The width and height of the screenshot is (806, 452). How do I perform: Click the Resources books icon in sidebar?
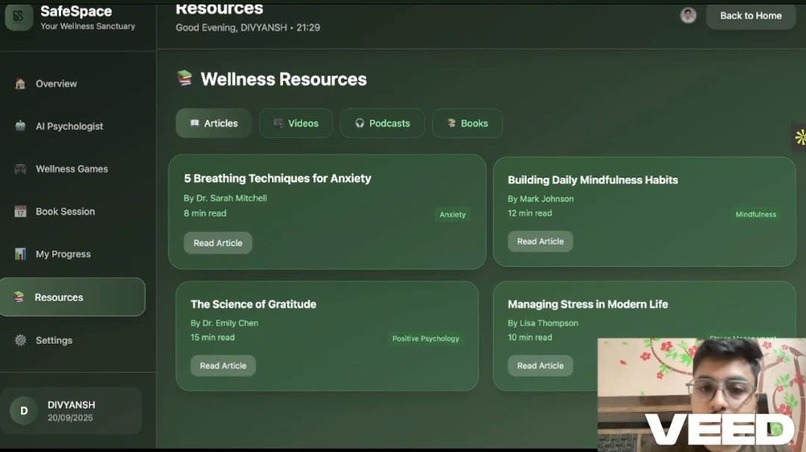coord(19,297)
